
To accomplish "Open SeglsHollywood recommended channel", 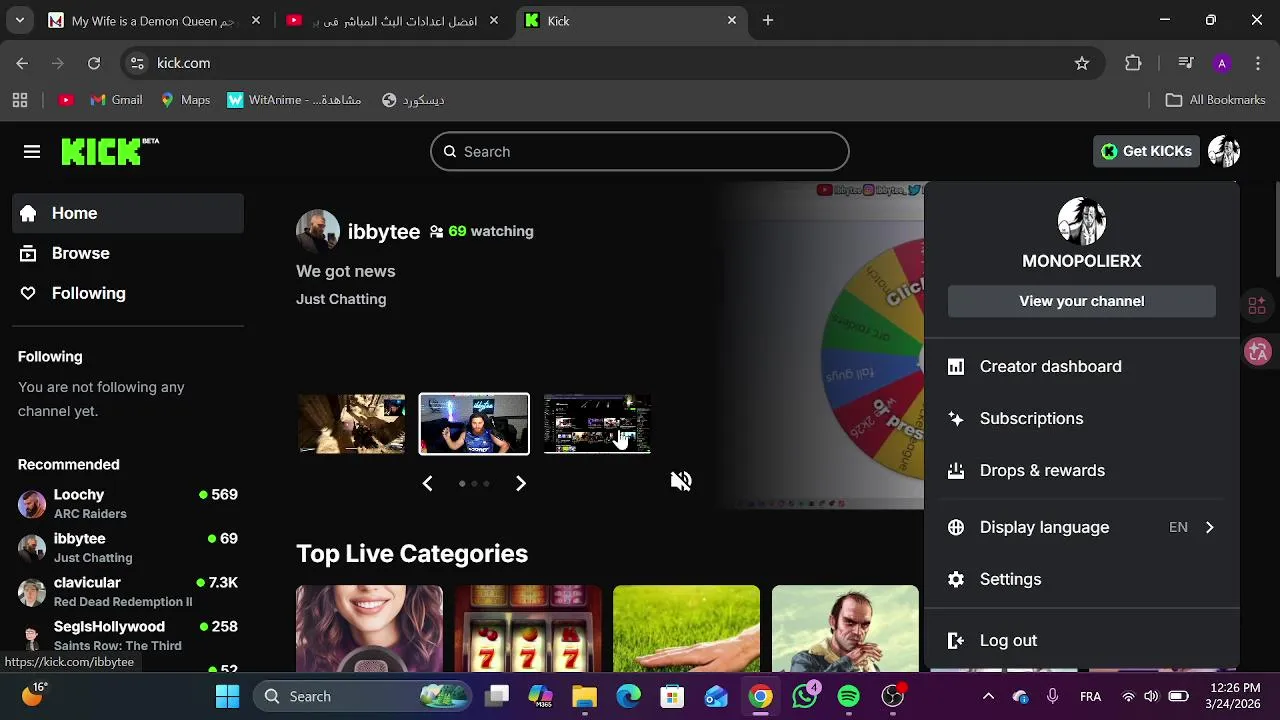I will tap(128, 635).
